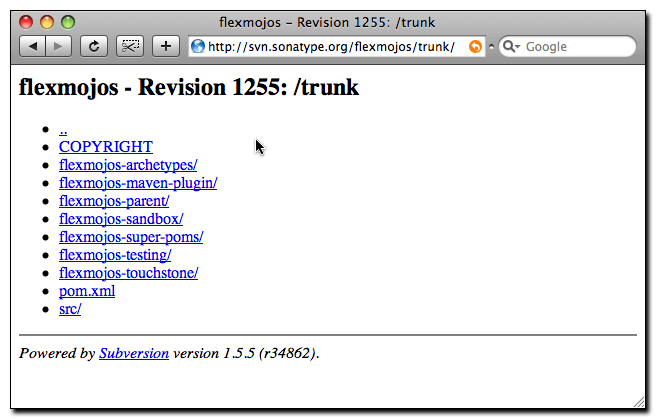Reload the page with the refresh button
This screenshot has width=656, height=419.
94,46
